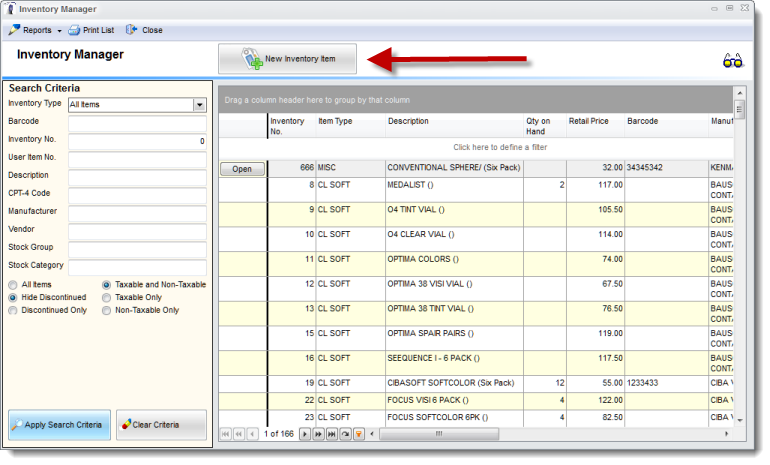This screenshot has height=465, width=770.
Task: Click the orange filter funnel icon
Action: (359, 434)
